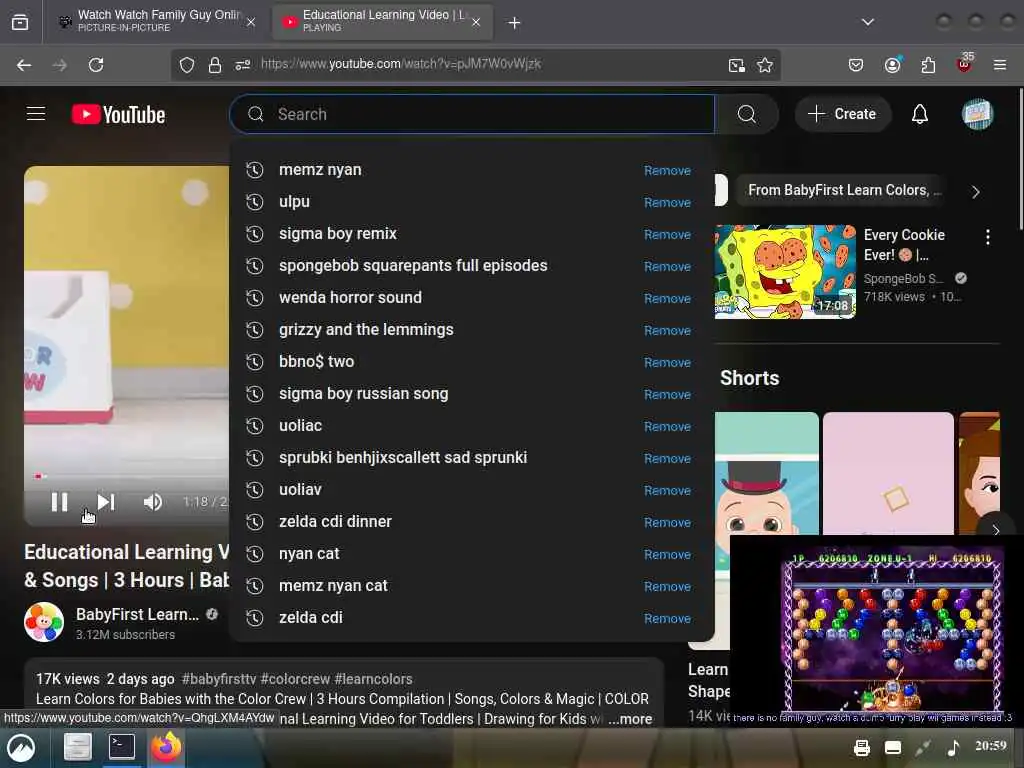This screenshot has width=1024, height=768.
Task: Open the Firefox View icon
Action: (20, 22)
